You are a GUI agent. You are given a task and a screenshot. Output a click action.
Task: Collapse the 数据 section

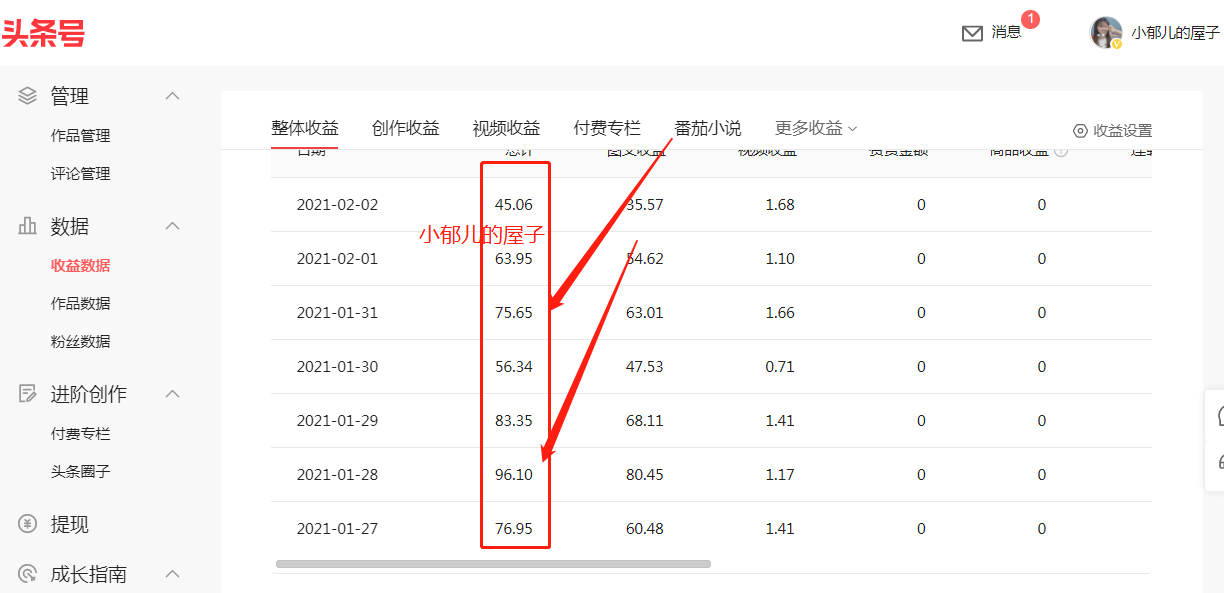(x=172, y=226)
